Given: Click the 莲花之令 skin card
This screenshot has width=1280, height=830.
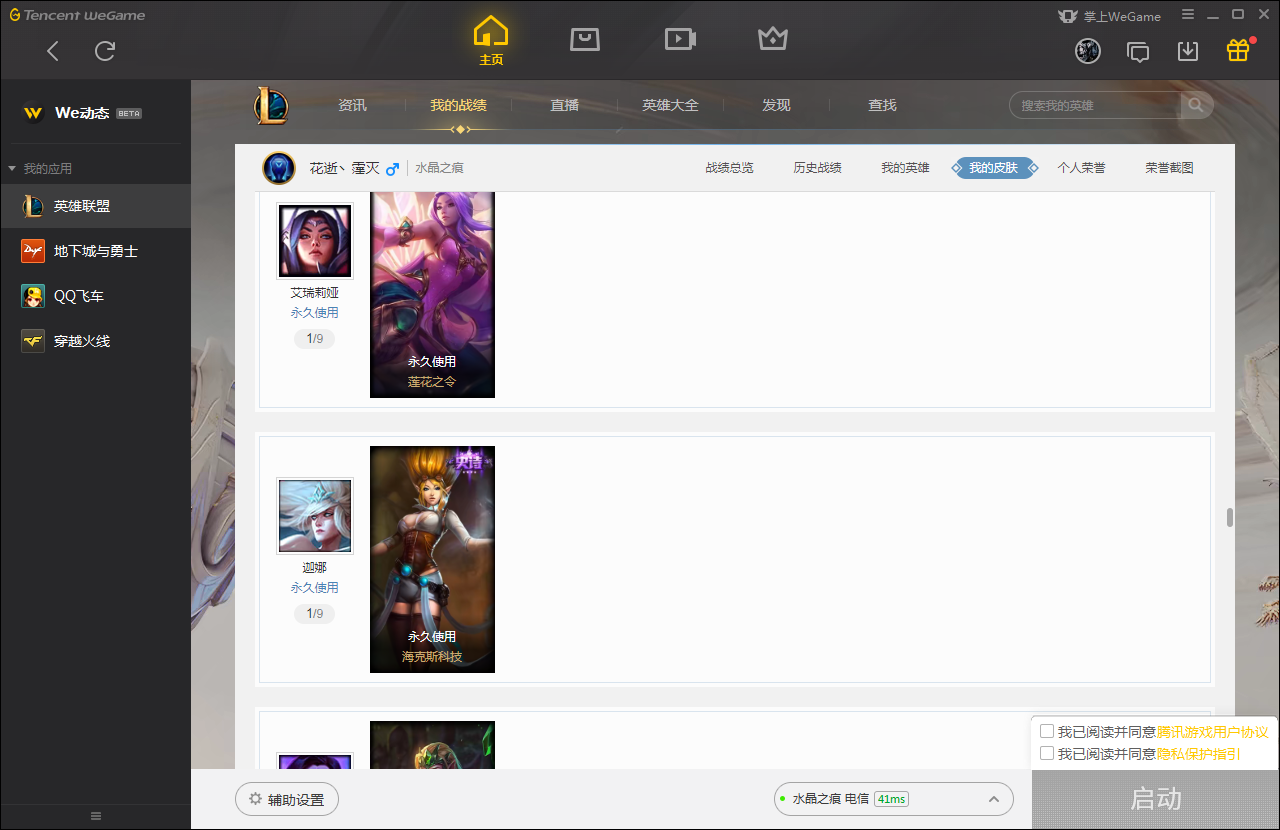Looking at the screenshot, I should (432, 295).
